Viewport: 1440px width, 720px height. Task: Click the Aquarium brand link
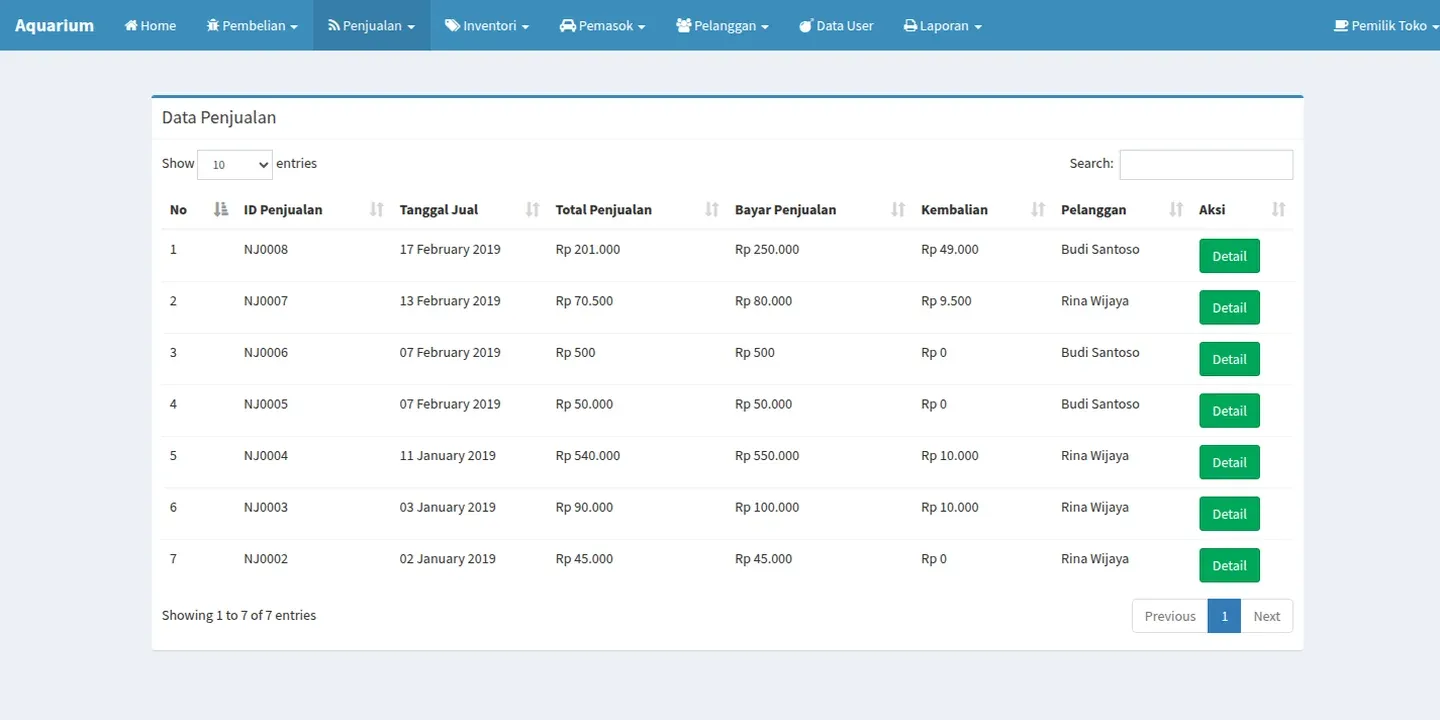tap(54, 25)
